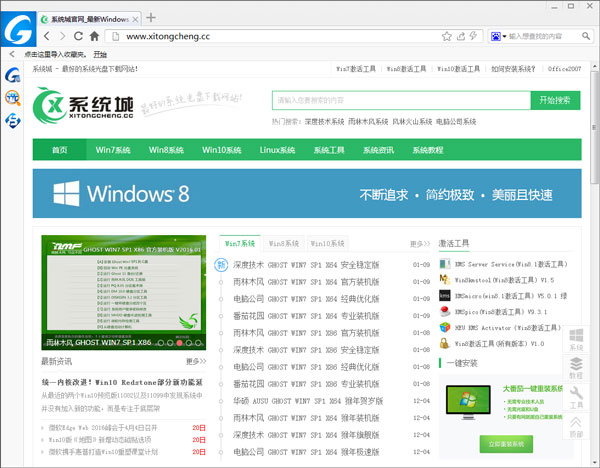Click 更多>> beside 最新资讯
The height and width of the screenshot is (468, 600).
[x=196, y=361]
